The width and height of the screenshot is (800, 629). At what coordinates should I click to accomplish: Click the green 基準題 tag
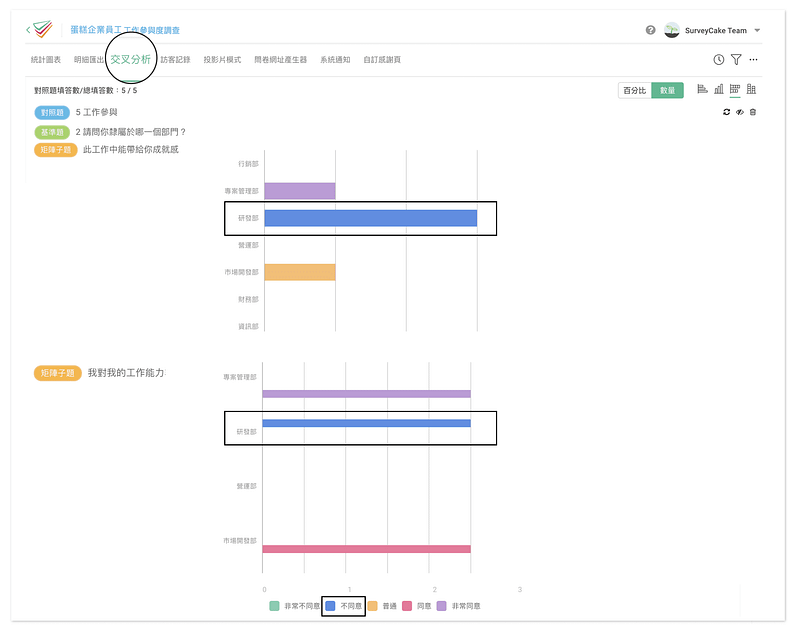point(52,132)
